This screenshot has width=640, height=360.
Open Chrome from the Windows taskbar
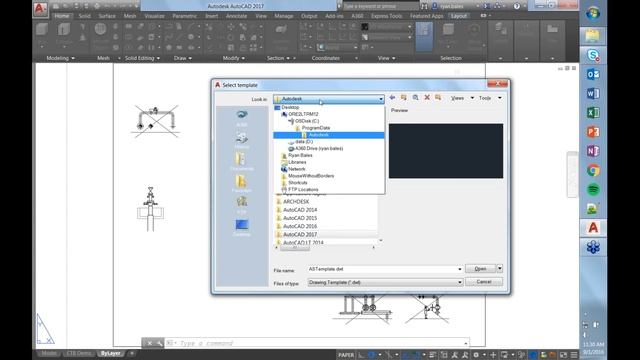[x=593, y=170]
